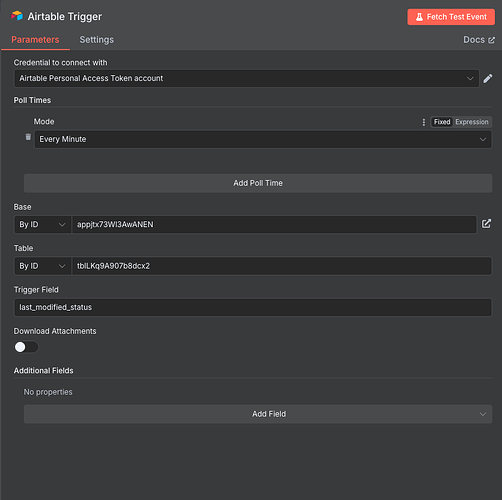This screenshot has width=502, height=500.
Task: Click the Add Poll Time button
Action: (258, 183)
